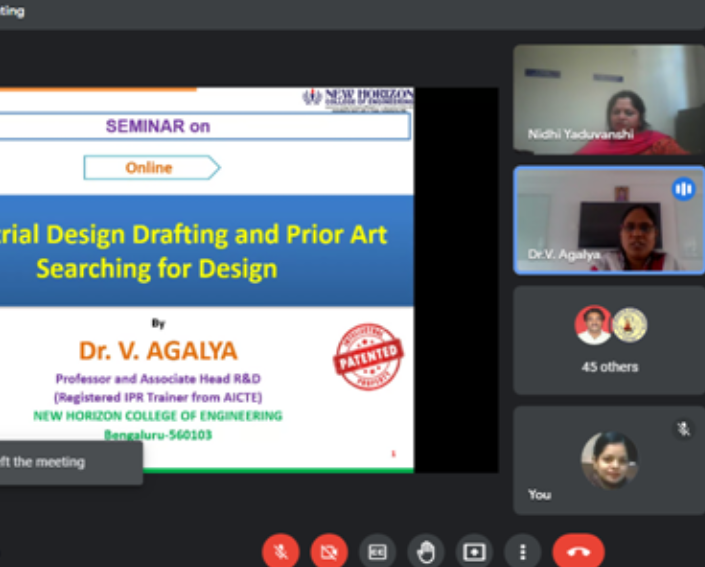Screen dimensions: 705x567
Task: Click the 'Online' arrow label on slide
Action: point(152,168)
